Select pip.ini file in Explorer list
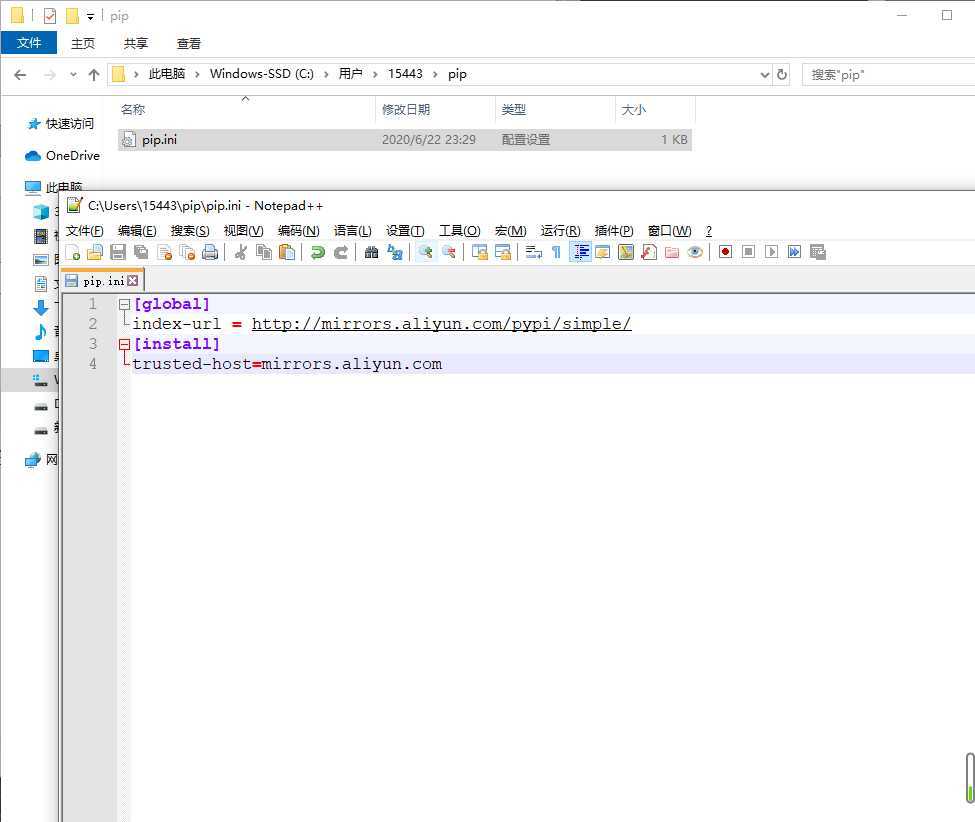 405,140
